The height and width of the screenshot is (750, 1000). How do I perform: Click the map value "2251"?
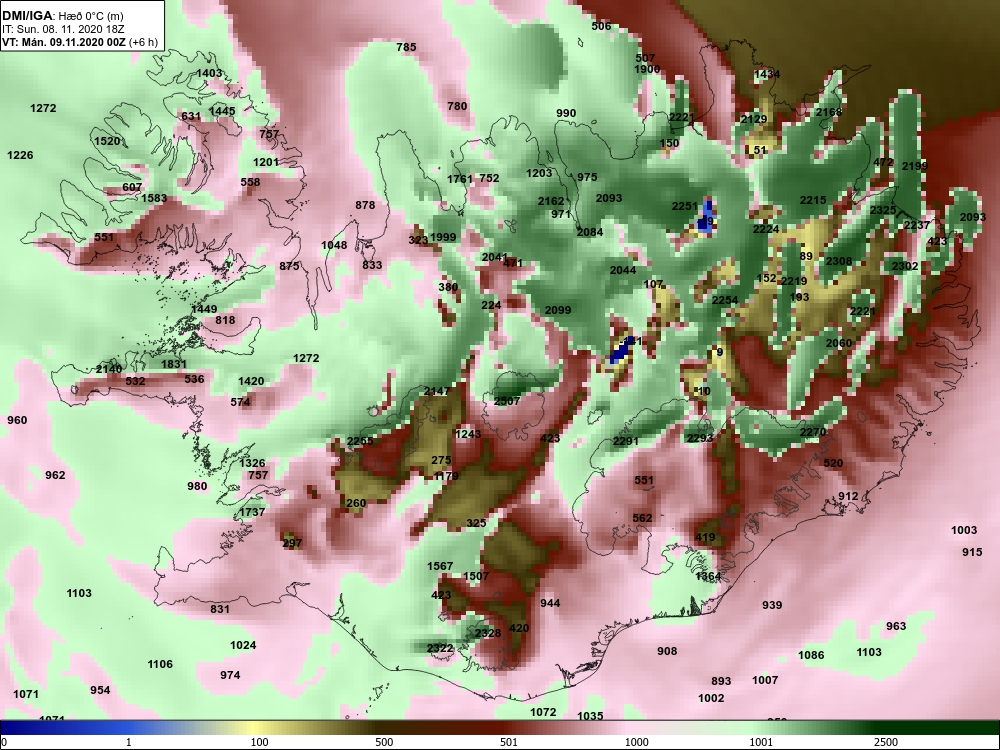pyautogui.click(x=686, y=206)
